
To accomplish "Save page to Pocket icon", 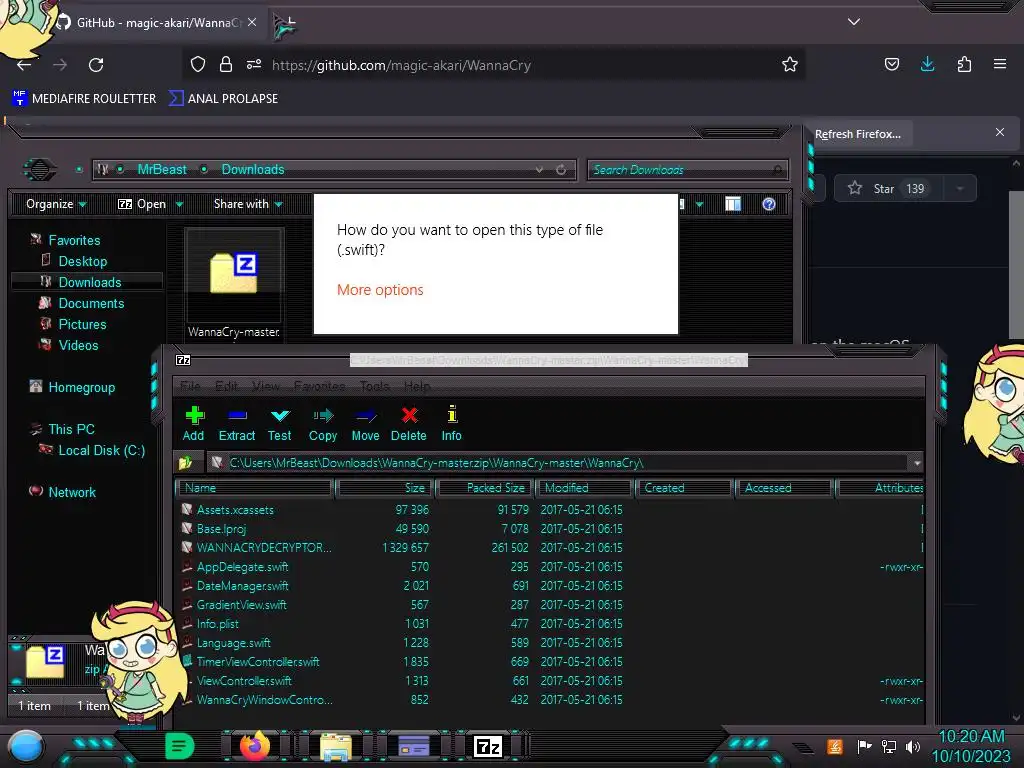I will click(891, 64).
